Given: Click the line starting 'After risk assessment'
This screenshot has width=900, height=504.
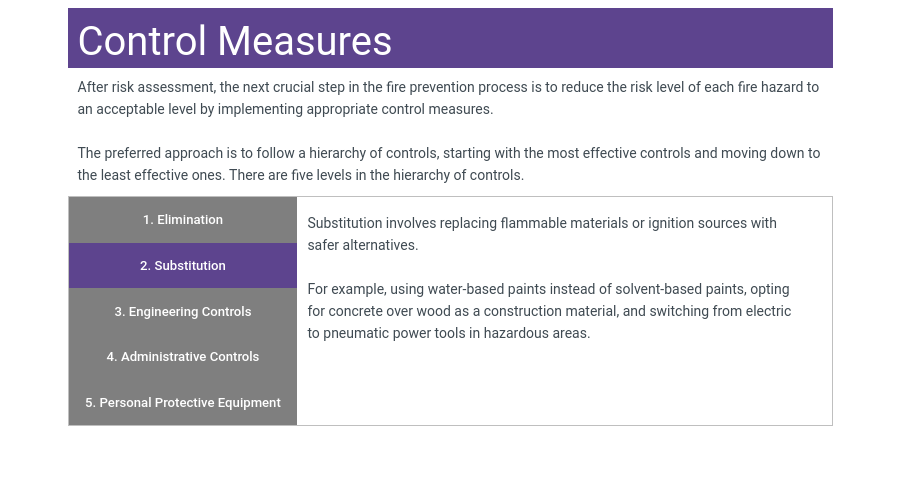Looking at the screenshot, I should coord(448,87).
